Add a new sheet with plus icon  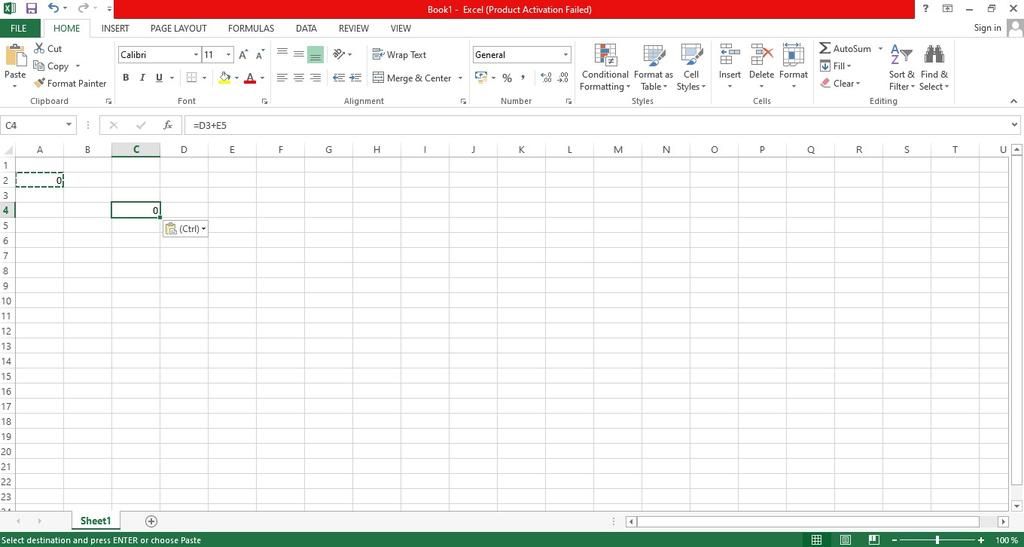tap(152, 521)
